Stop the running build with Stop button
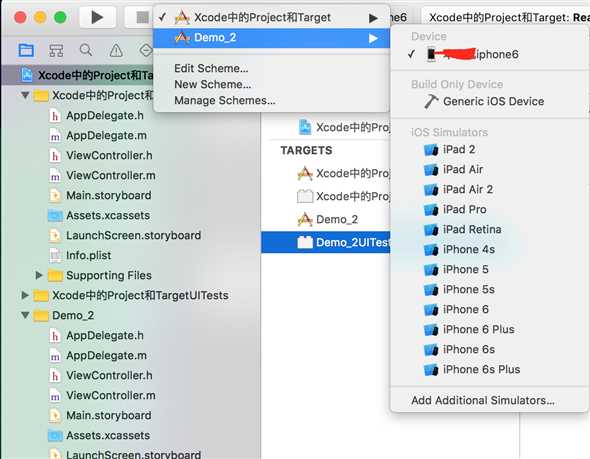 point(141,17)
